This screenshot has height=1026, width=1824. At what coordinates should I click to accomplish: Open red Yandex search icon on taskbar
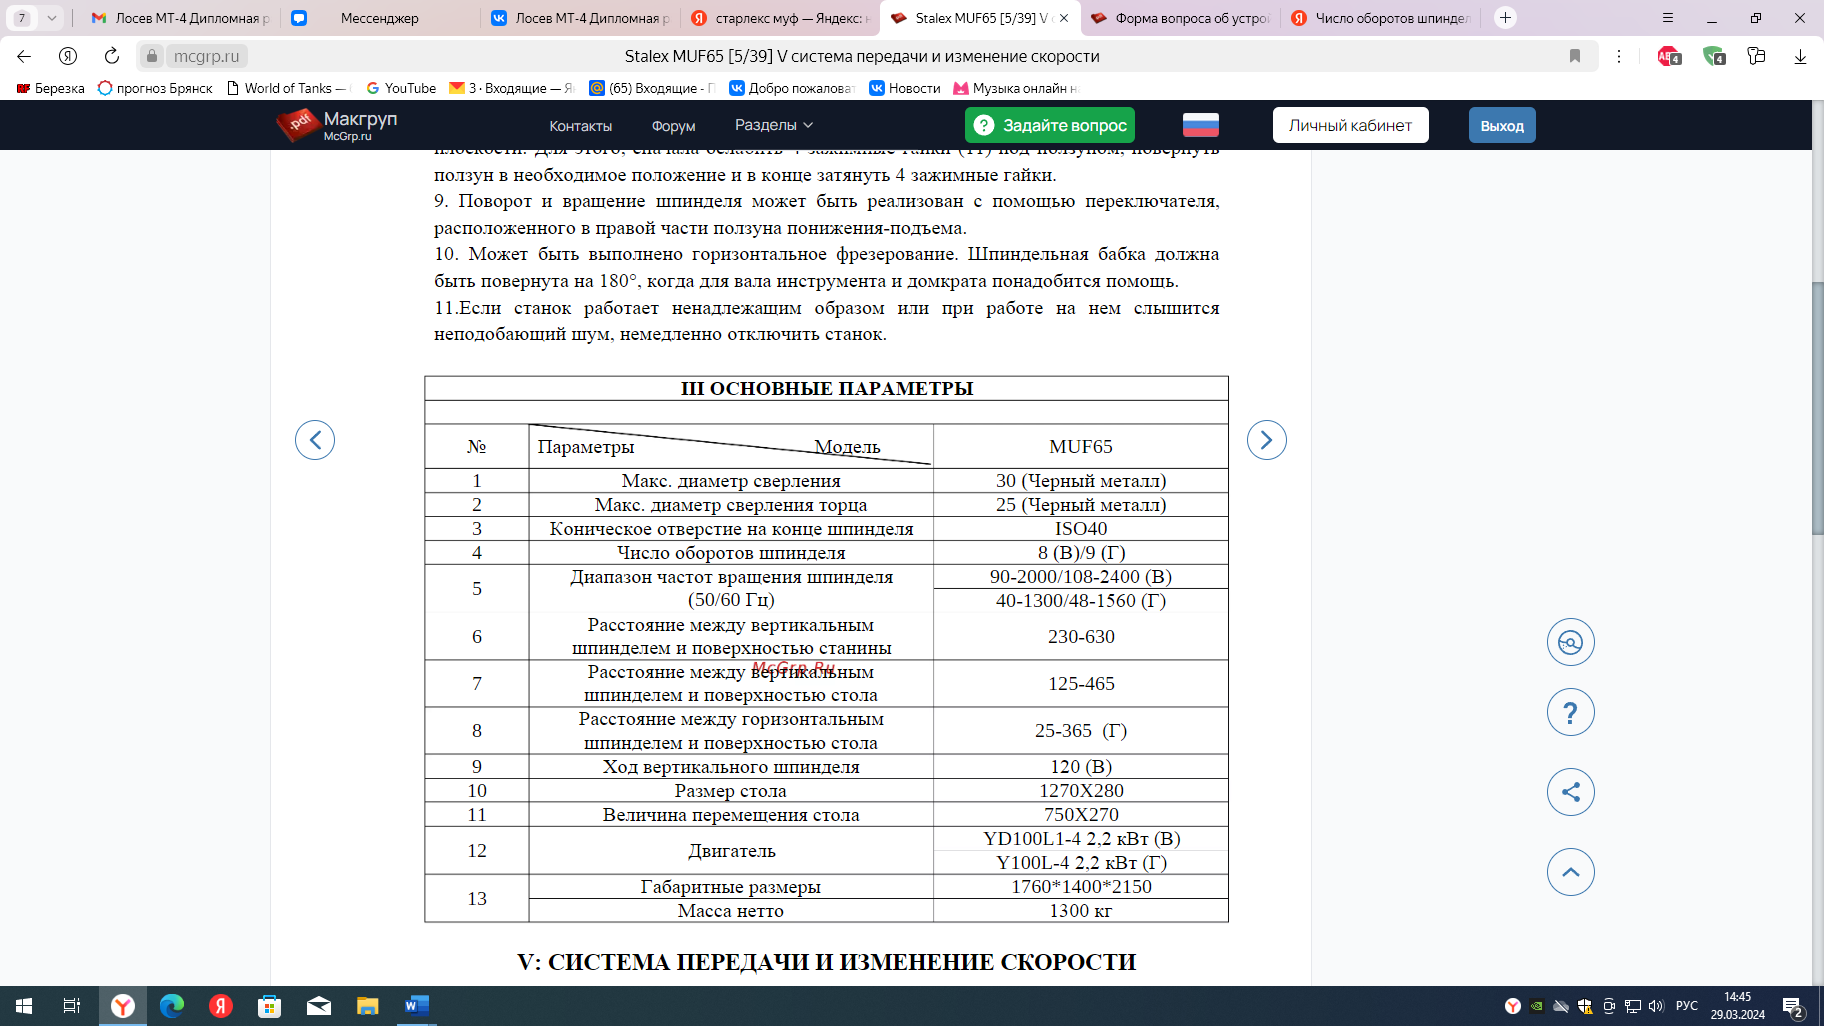point(221,1006)
